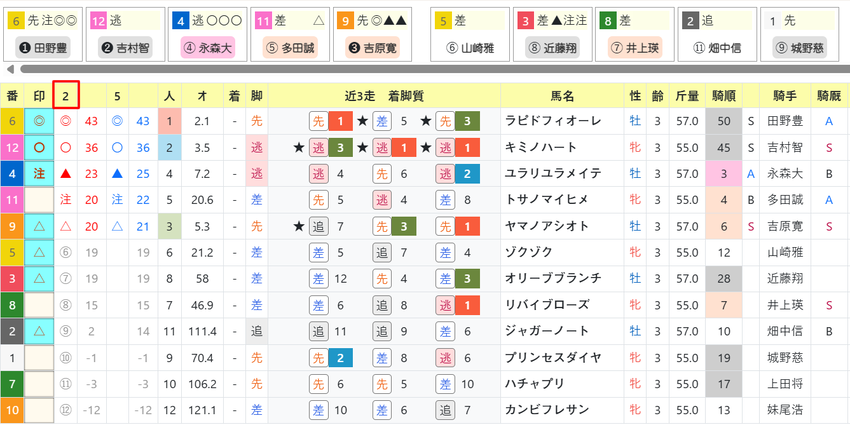
Task: Toggle the empty mark cell for horse 11
Action: coord(39,200)
